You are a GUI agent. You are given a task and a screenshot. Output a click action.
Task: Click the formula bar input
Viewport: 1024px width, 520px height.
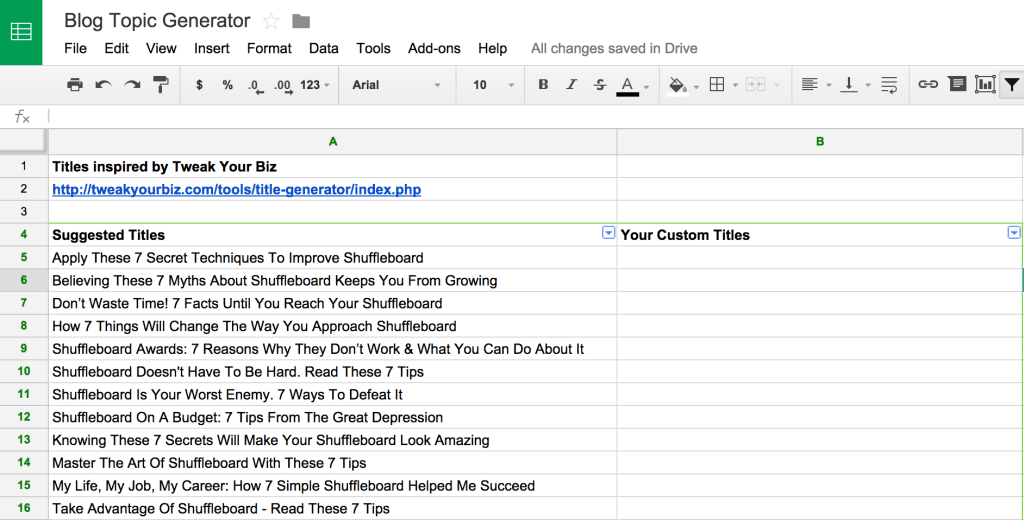[536, 117]
